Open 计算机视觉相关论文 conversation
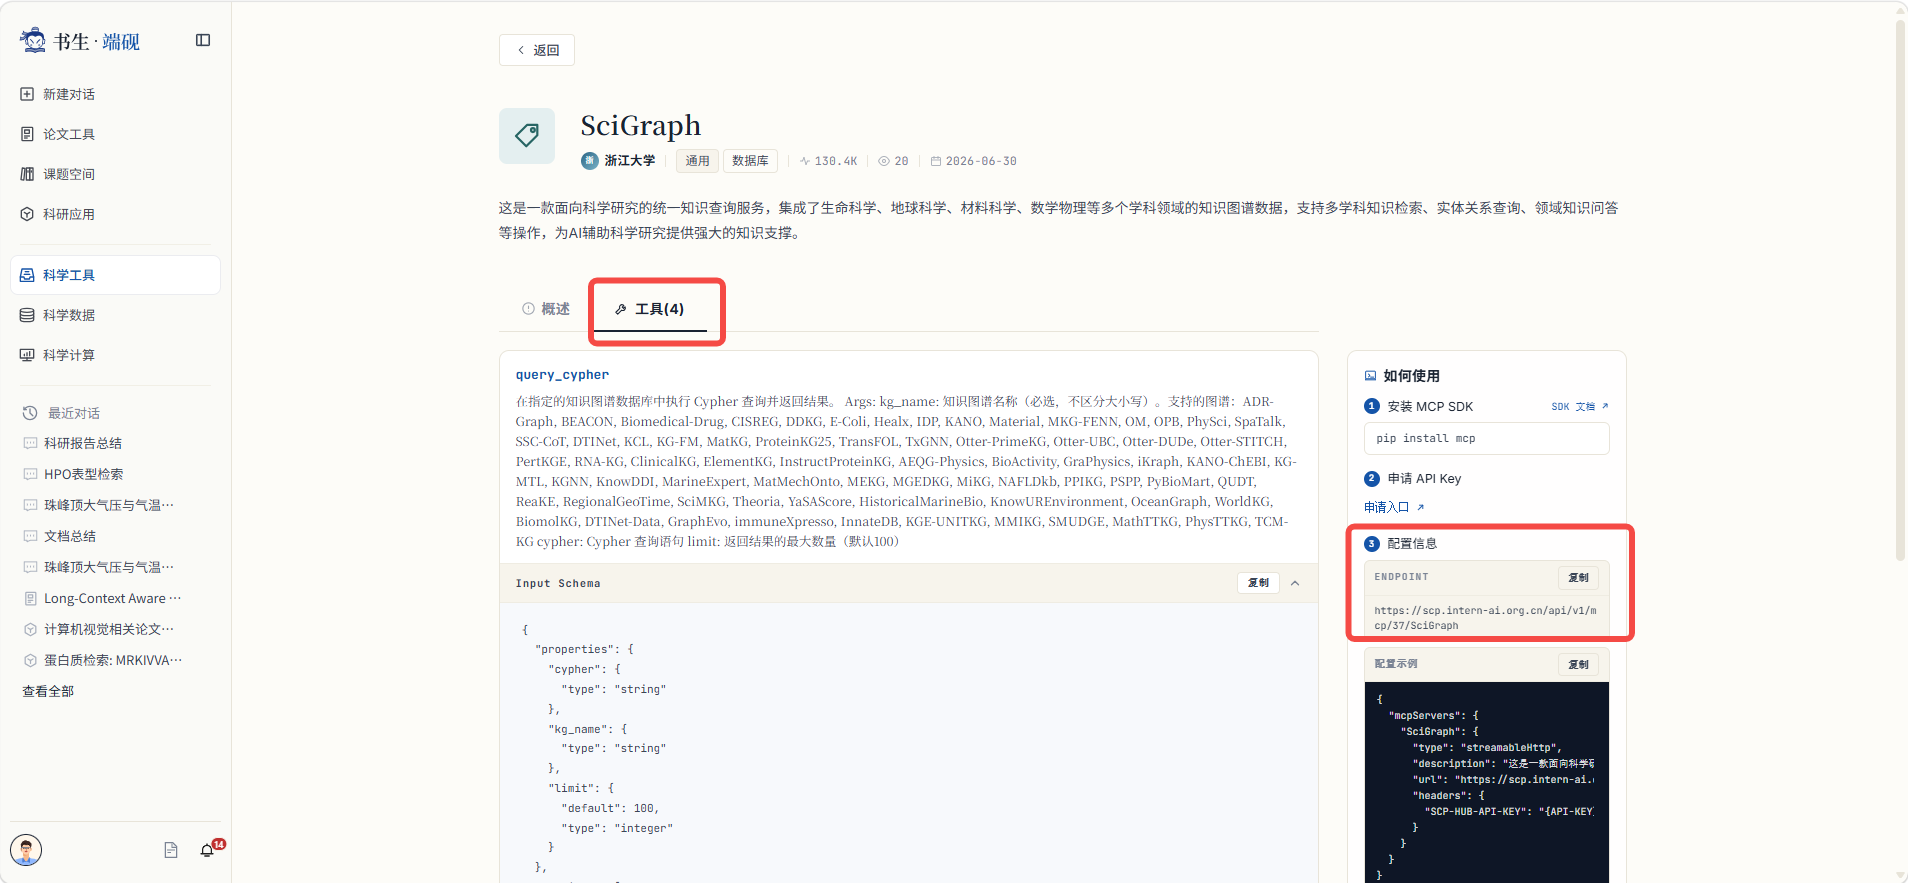The height and width of the screenshot is (883, 1908). [x=100, y=629]
